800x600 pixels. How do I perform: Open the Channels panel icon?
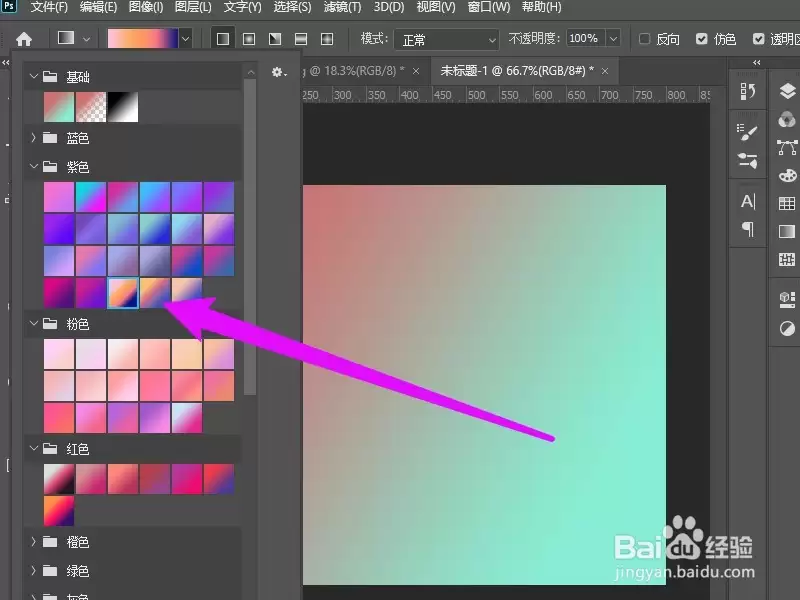coord(787,120)
